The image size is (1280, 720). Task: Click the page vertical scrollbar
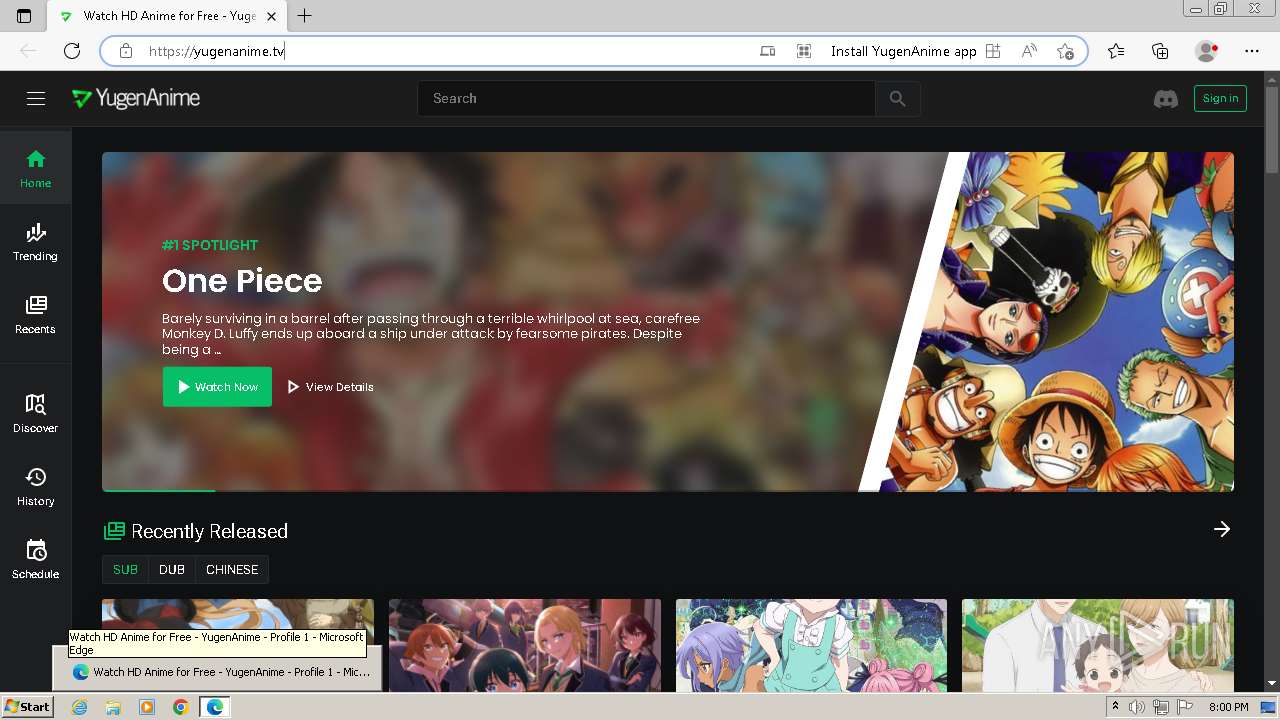pos(1272,130)
